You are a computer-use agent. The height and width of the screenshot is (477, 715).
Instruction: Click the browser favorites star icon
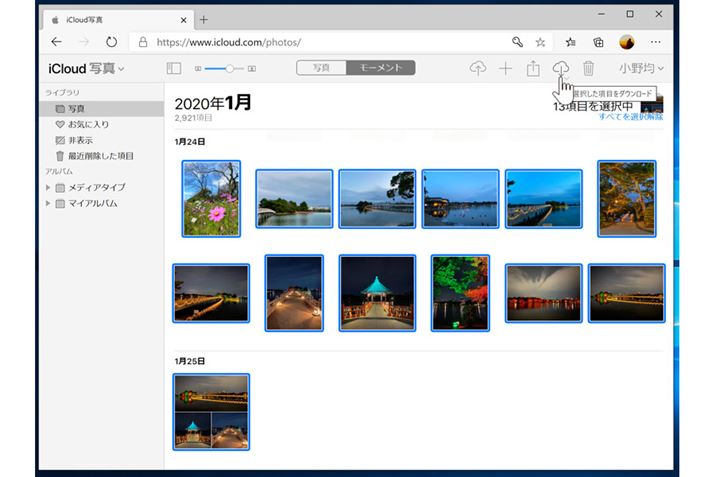point(541,42)
